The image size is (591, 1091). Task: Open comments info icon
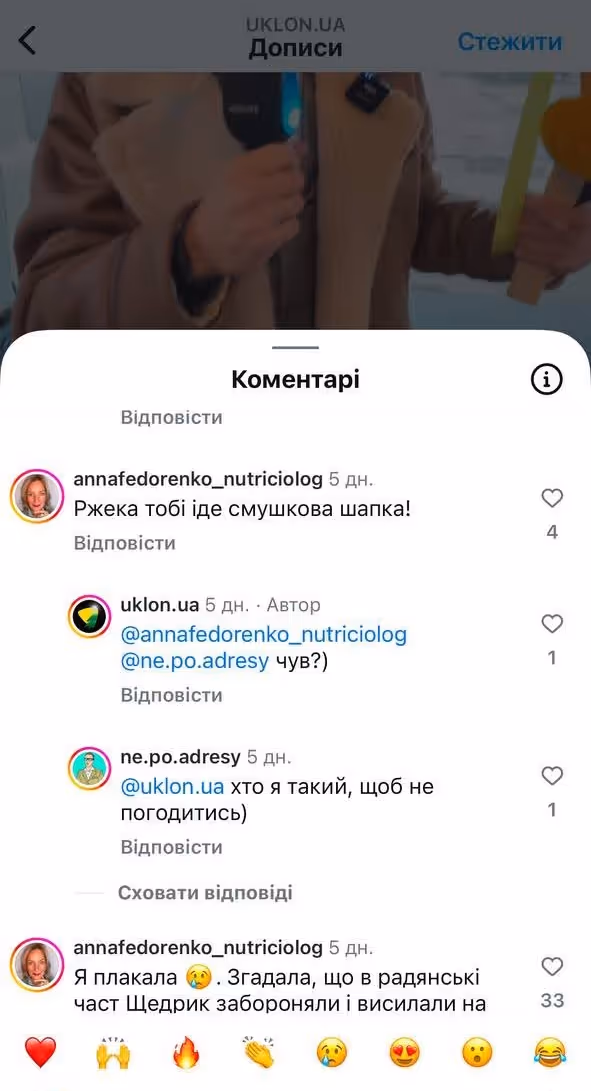coord(546,379)
